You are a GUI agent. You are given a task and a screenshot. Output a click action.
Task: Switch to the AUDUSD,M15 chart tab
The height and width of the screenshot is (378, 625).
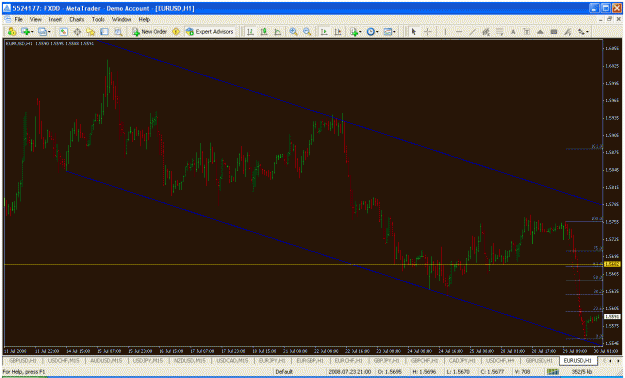(x=106, y=360)
